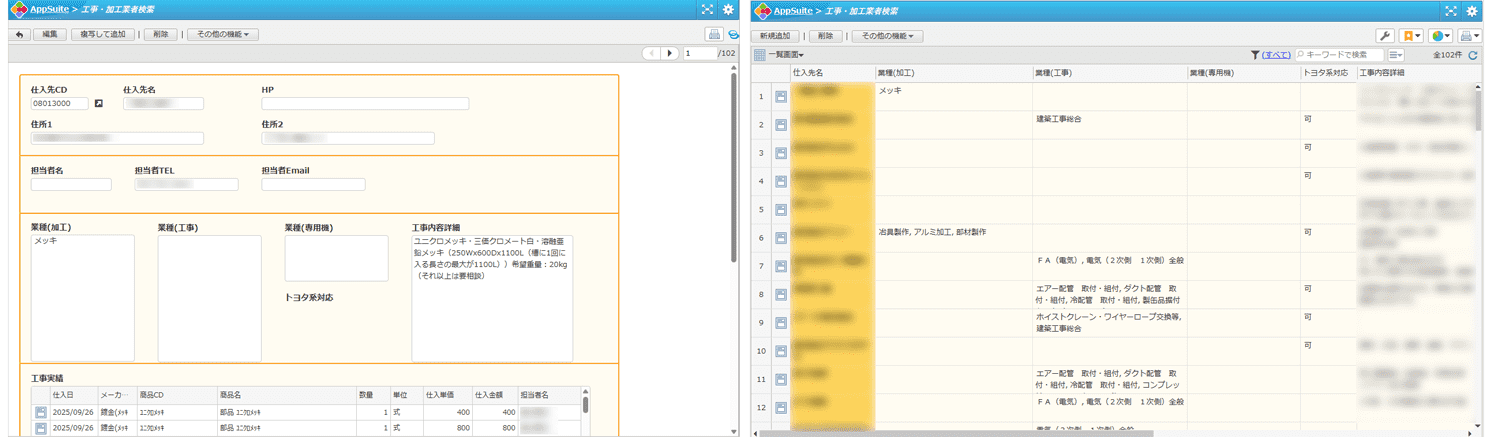Click the 新規追加 button
Viewport: 1500px width, 437px height.
click(x=776, y=35)
